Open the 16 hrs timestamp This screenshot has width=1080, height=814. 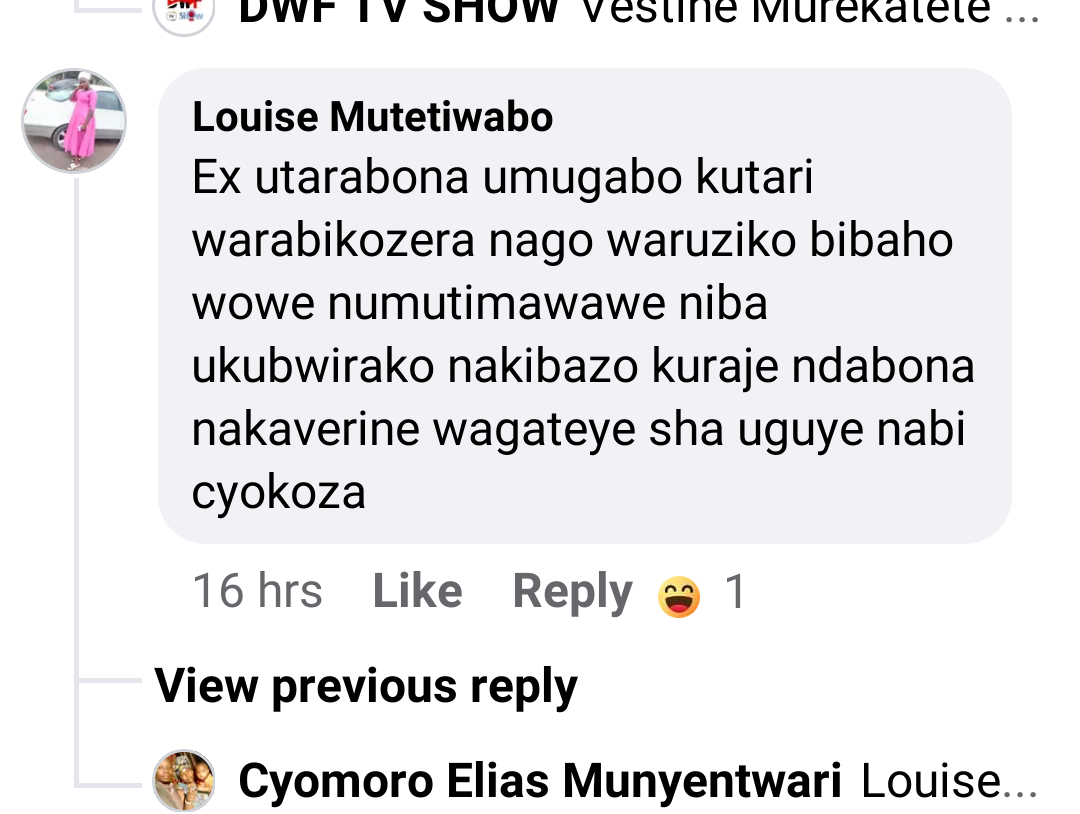[258, 591]
